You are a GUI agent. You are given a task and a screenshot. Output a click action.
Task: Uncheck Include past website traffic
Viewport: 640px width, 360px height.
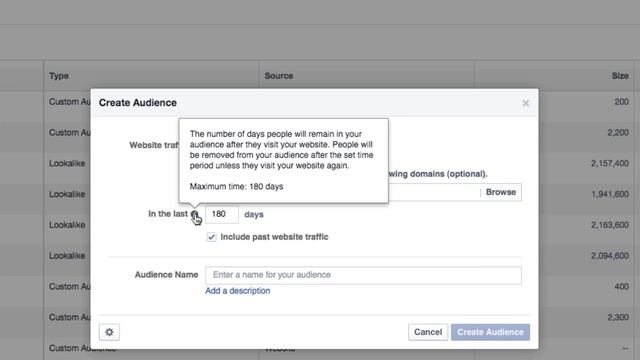click(211, 237)
